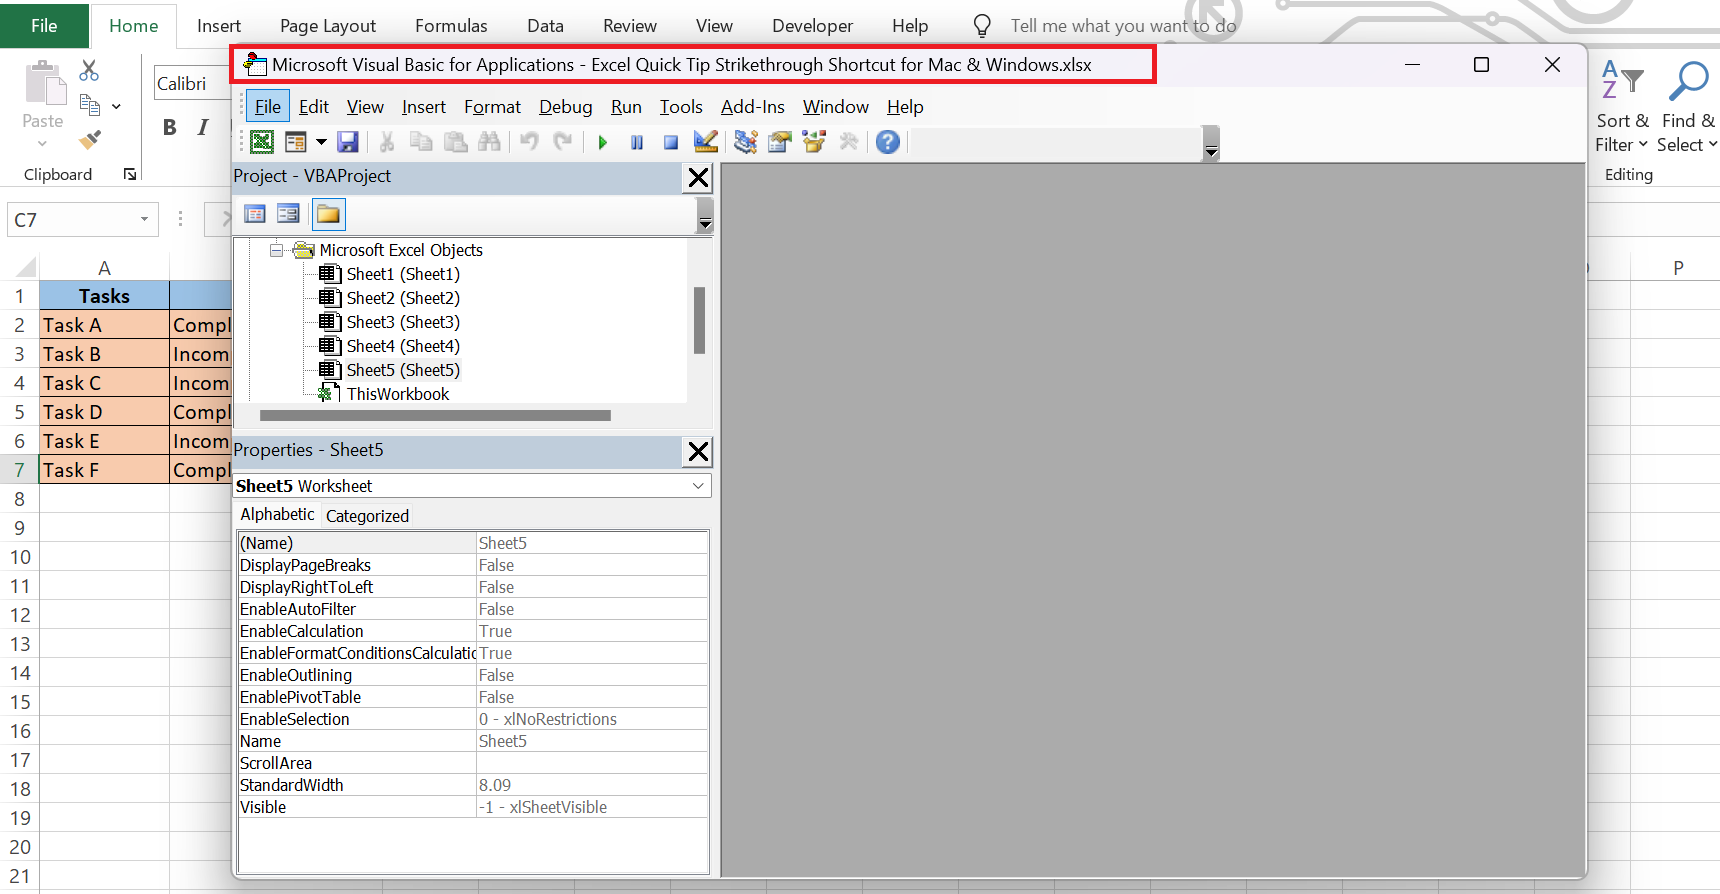The width and height of the screenshot is (1720, 894).
Task: Click the (Name) property value Sheet5
Action: click(x=592, y=543)
